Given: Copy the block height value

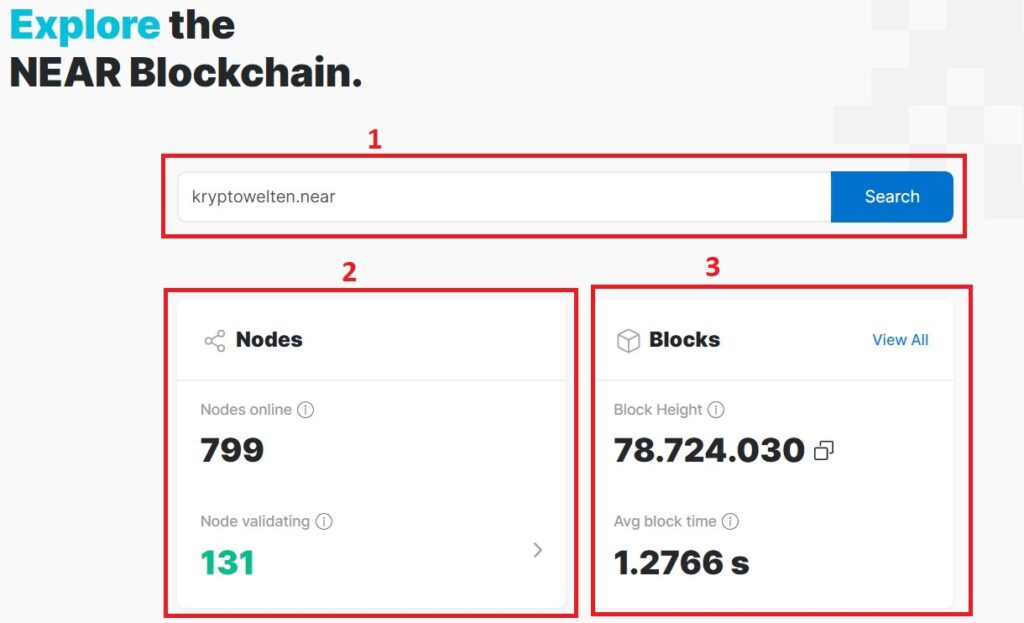Looking at the screenshot, I should pyautogui.click(x=825, y=450).
